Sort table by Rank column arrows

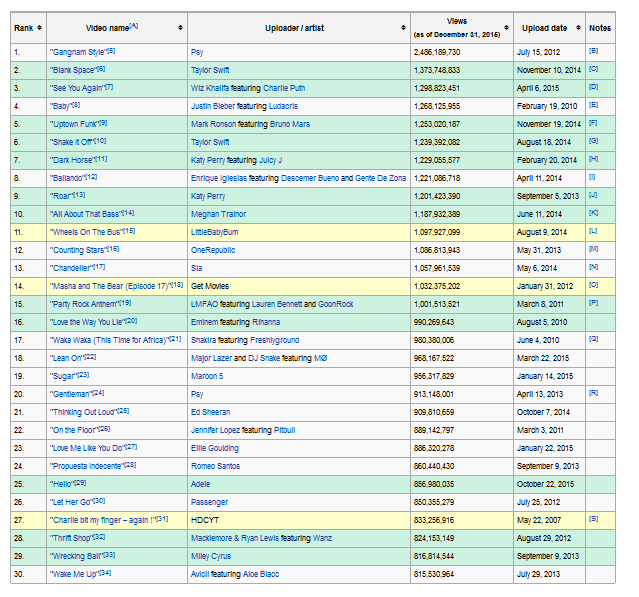pyautogui.click(x=39, y=28)
